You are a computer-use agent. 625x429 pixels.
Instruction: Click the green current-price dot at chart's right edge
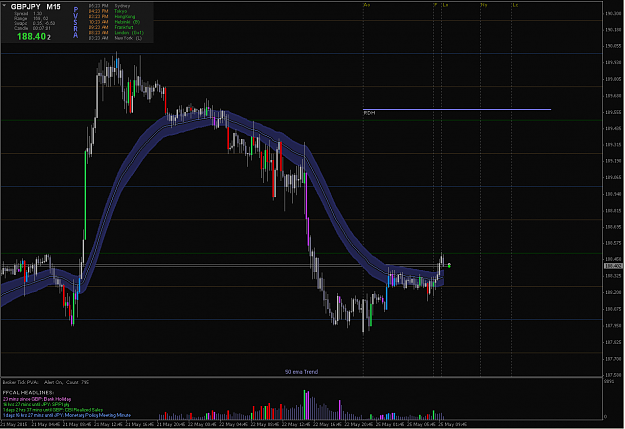pos(449,265)
